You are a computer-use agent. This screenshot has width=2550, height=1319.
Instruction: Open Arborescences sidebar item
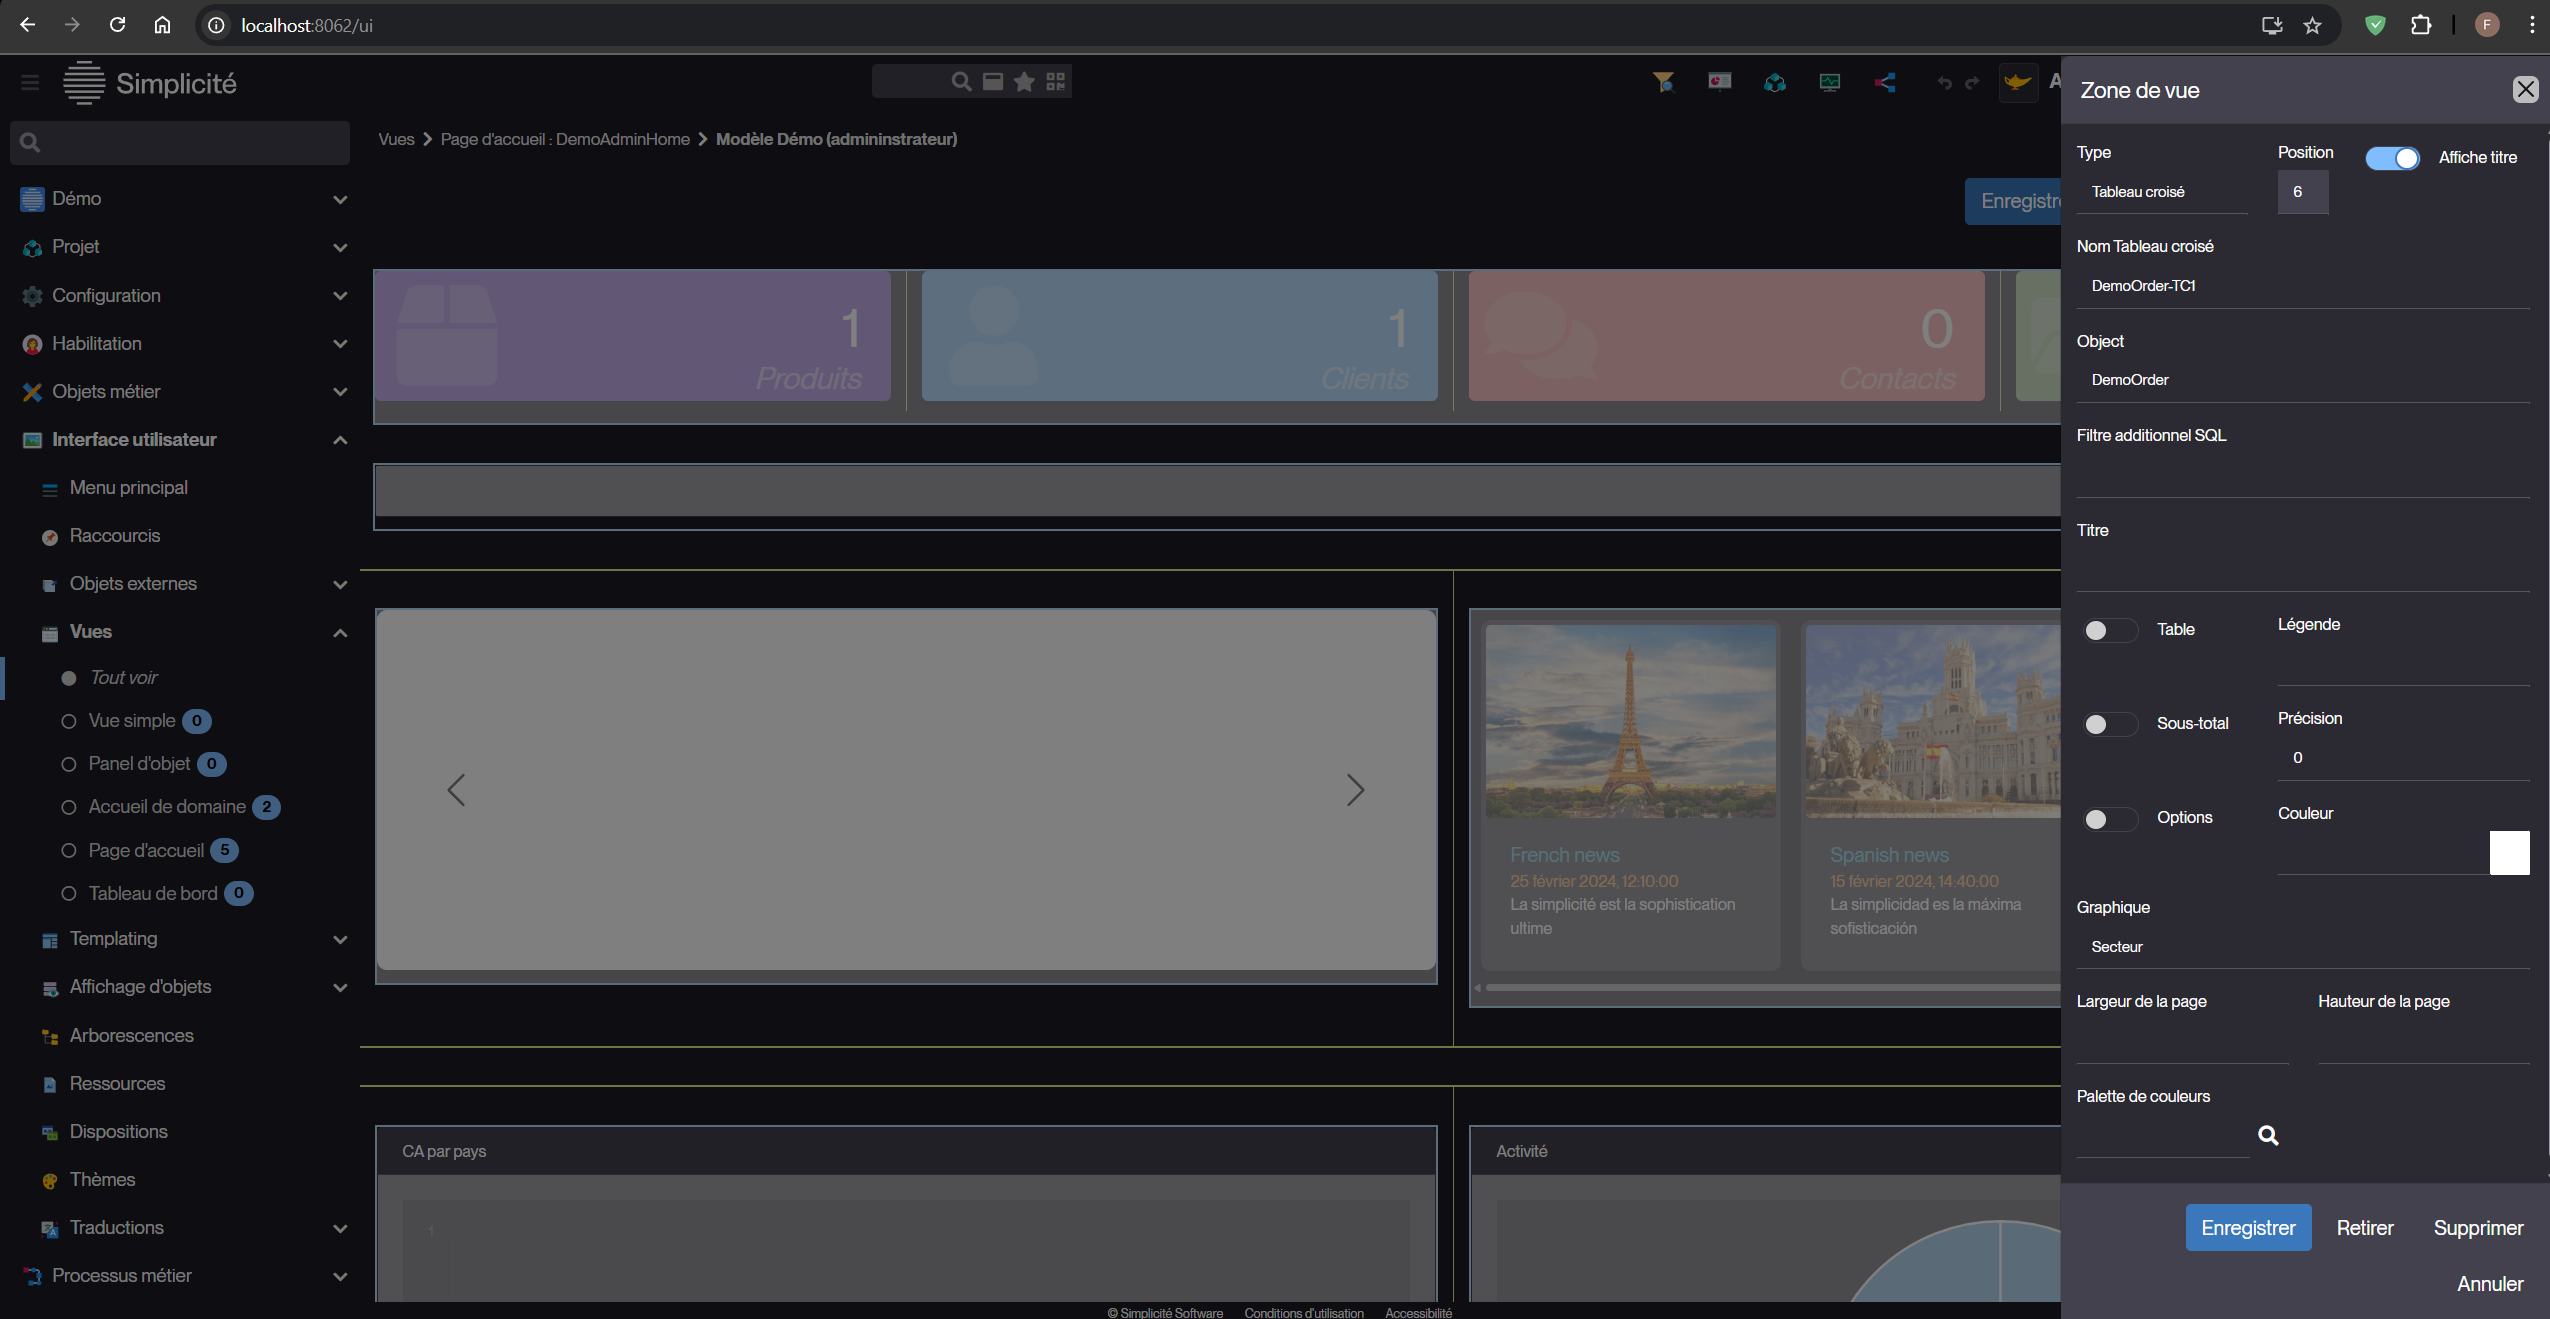[x=131, y=1035]
